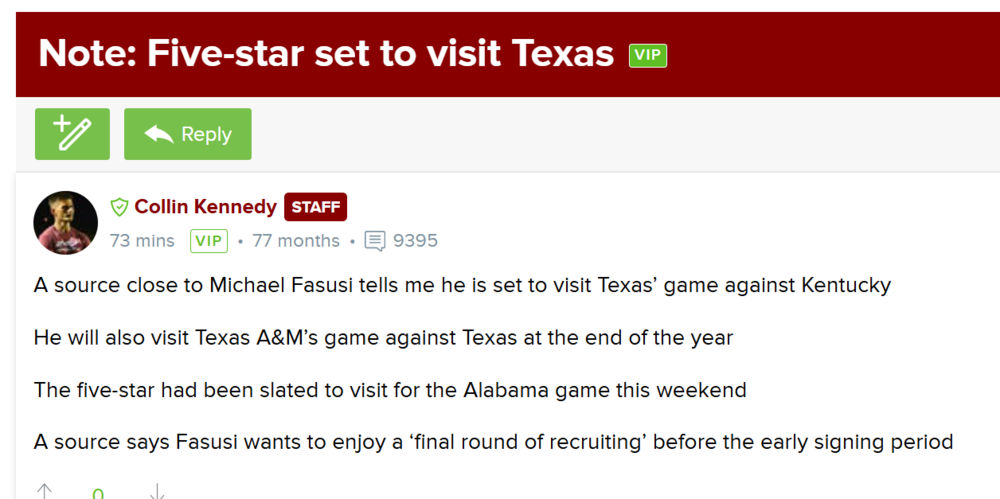The height and width of the screenshot is (499, 1000).
Task: Reply to the thread
Action: point(188,134)
